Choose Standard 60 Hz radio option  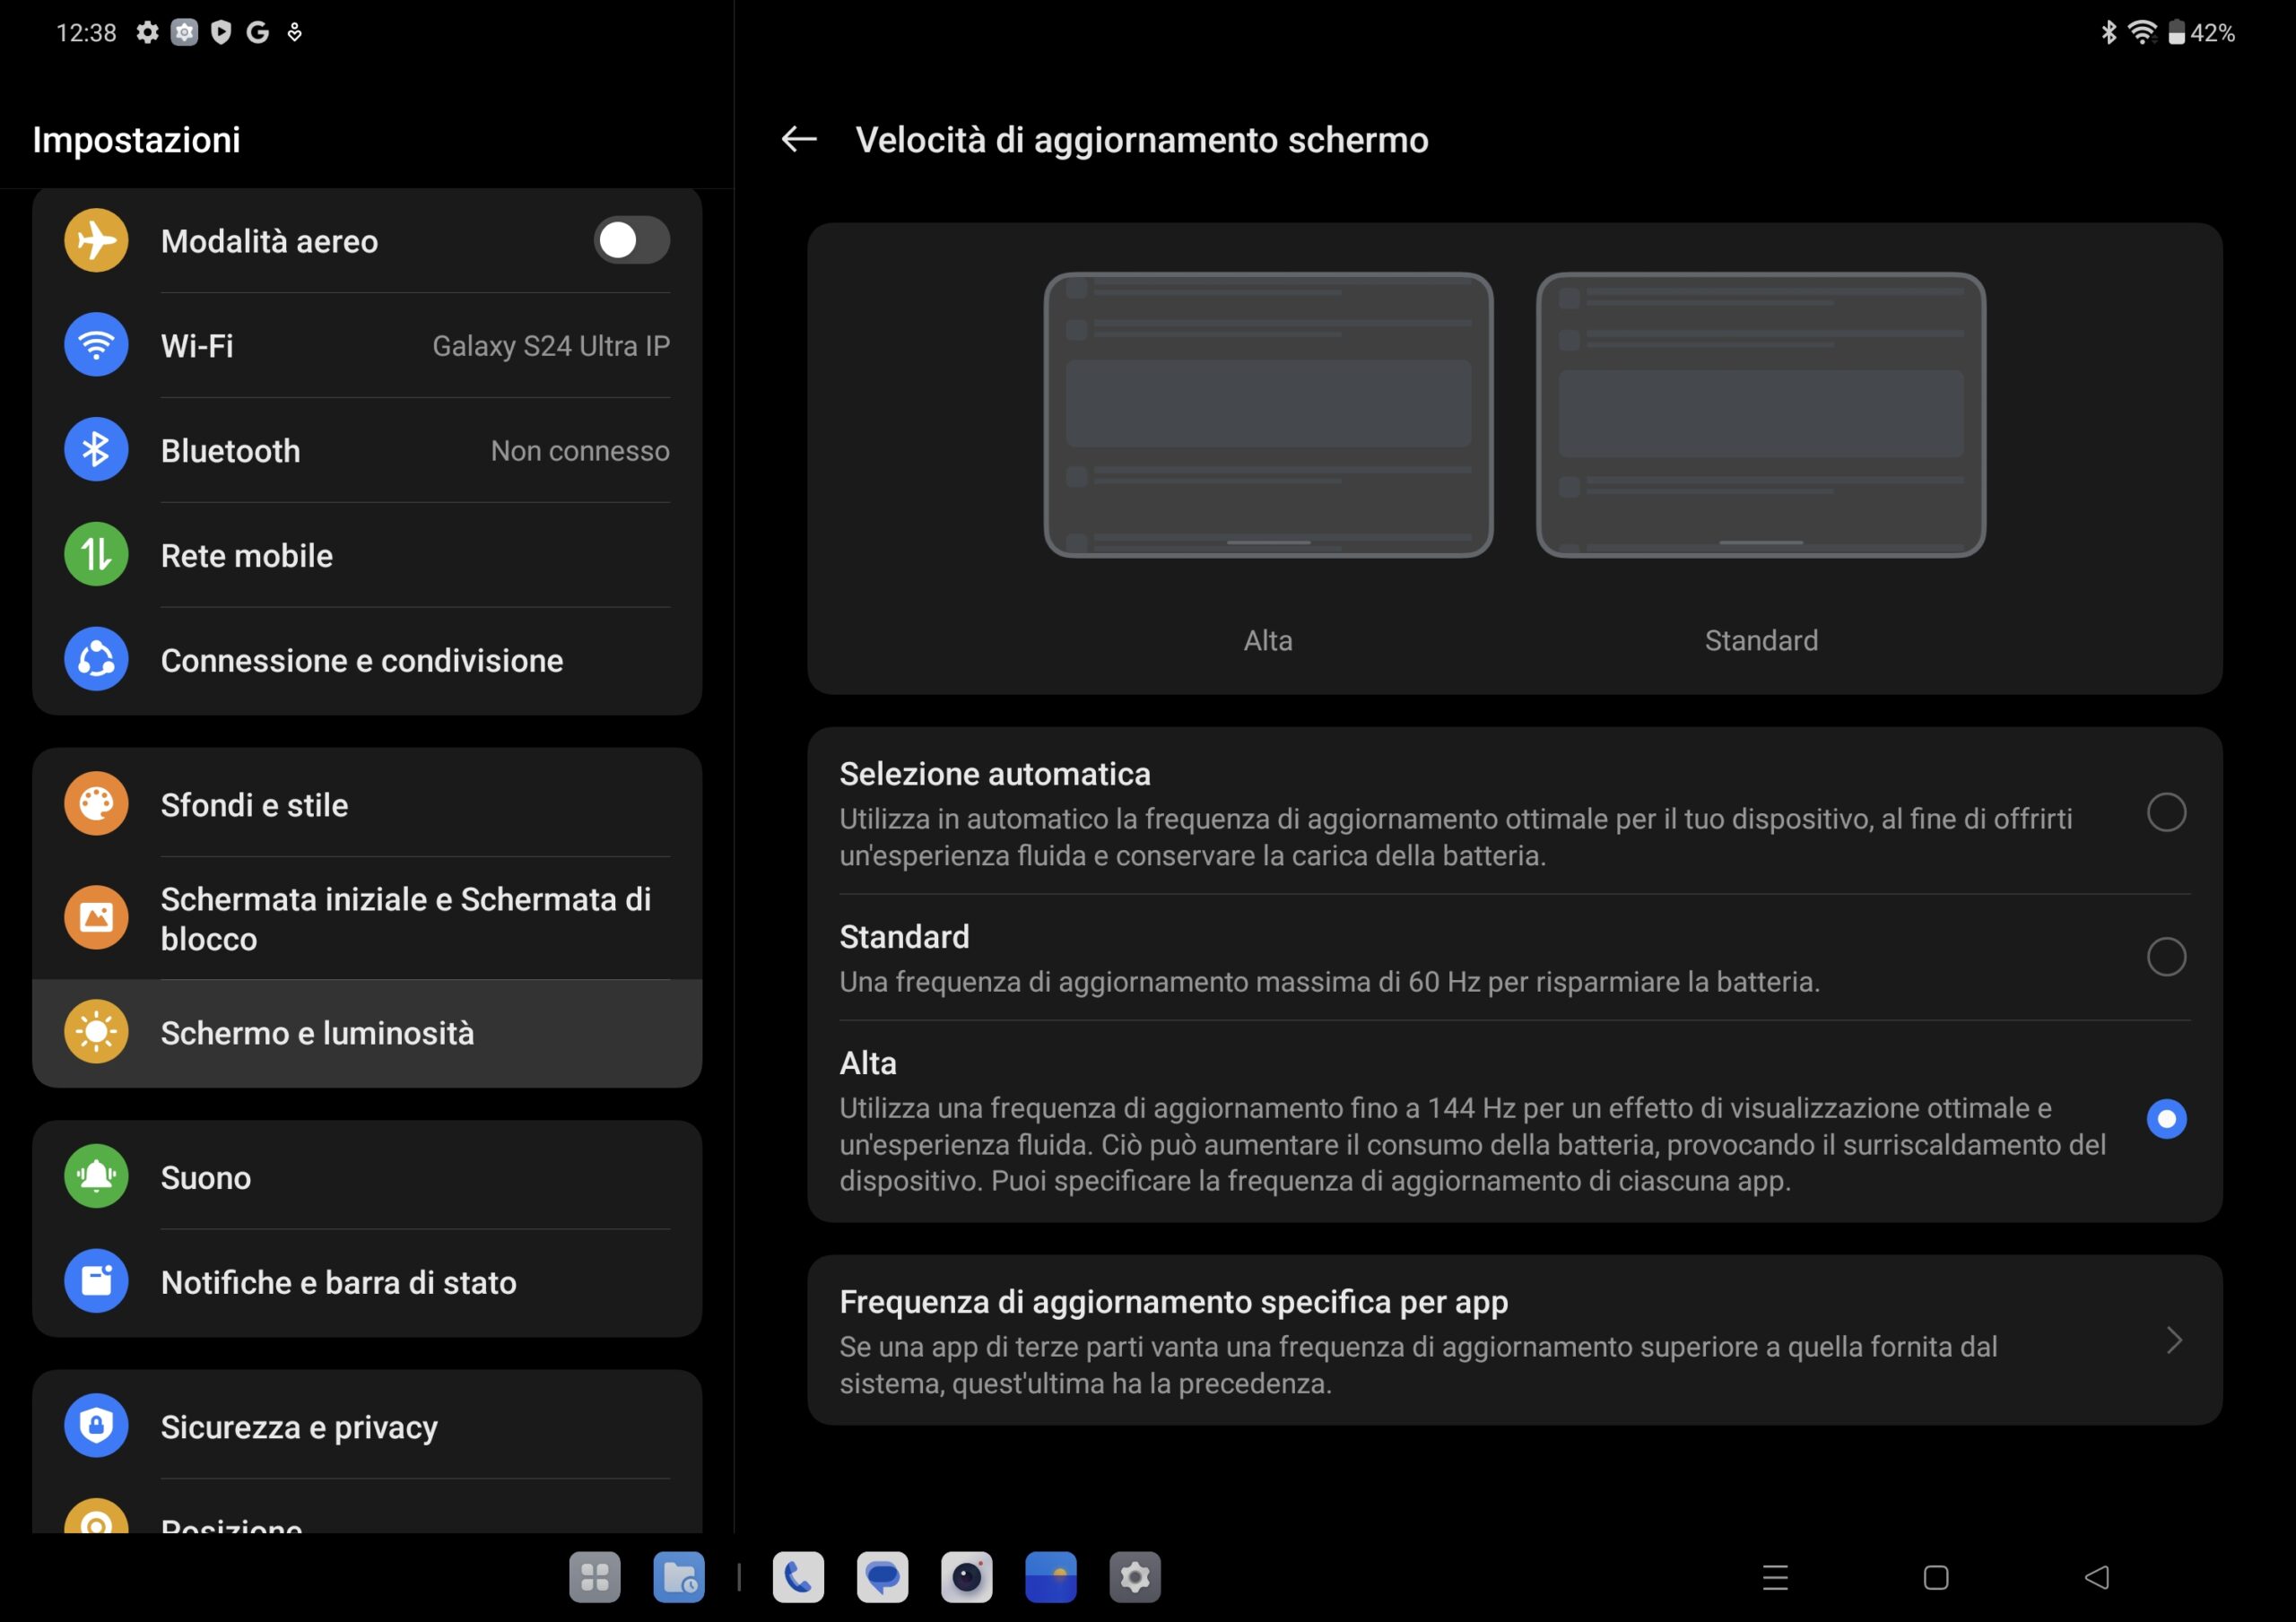2165,957
